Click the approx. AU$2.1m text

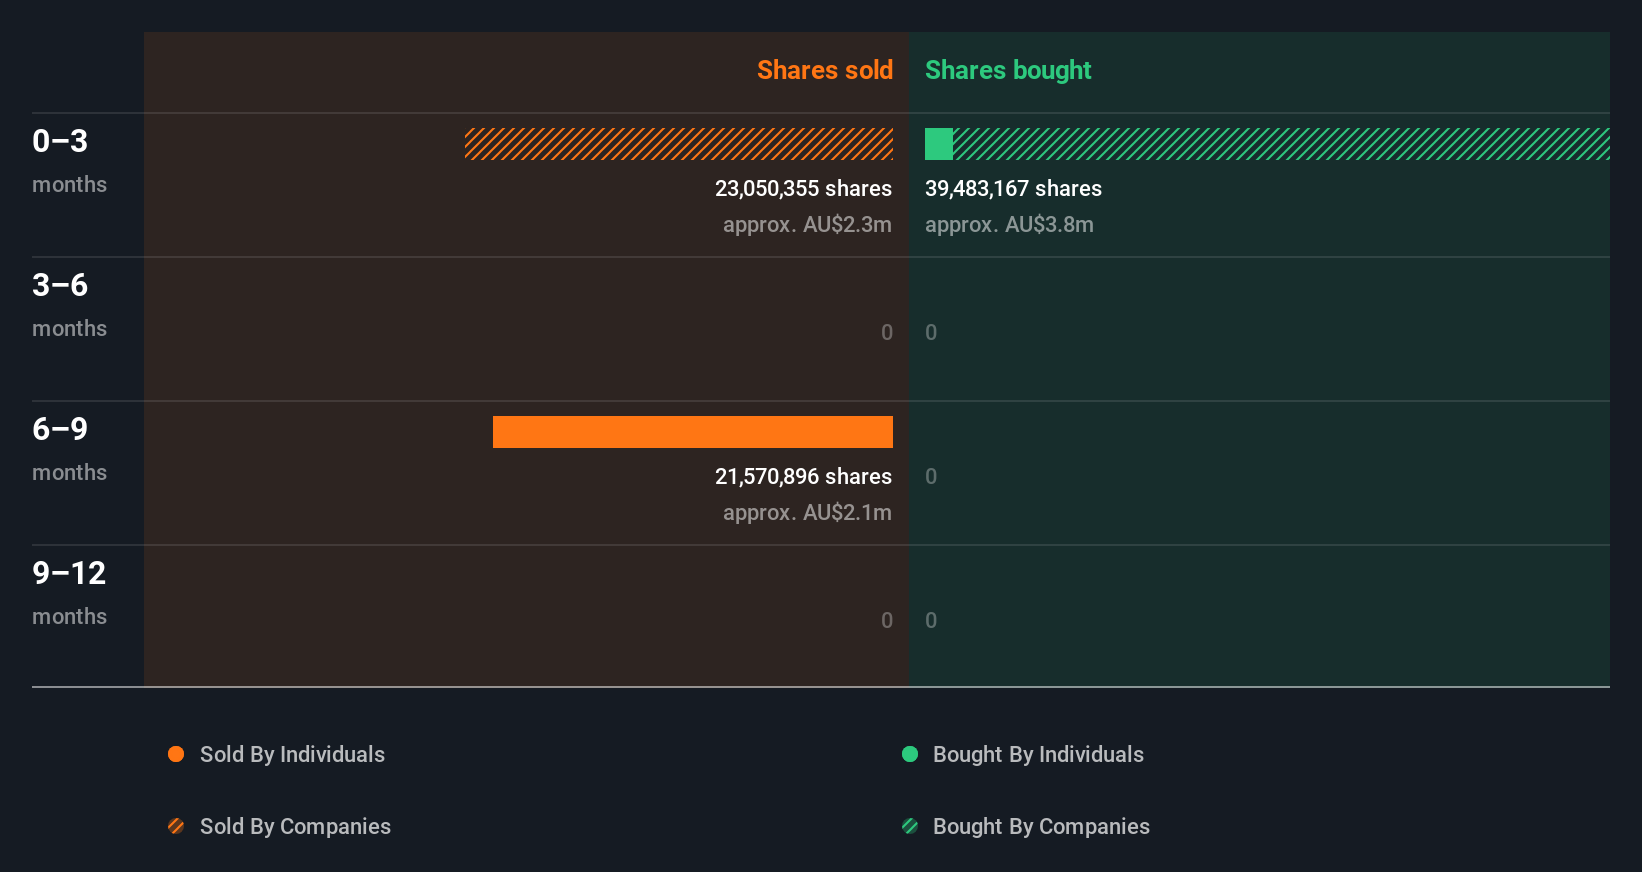point(807,512)
